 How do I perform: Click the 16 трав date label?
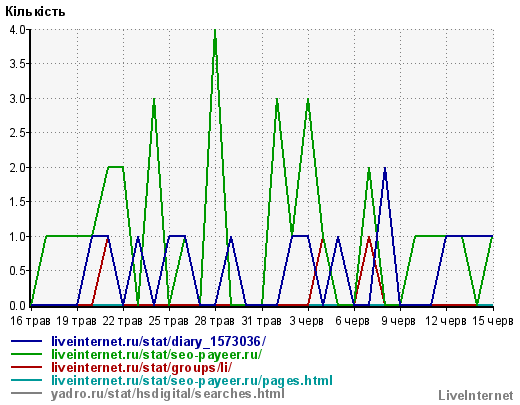click(30, 321)
